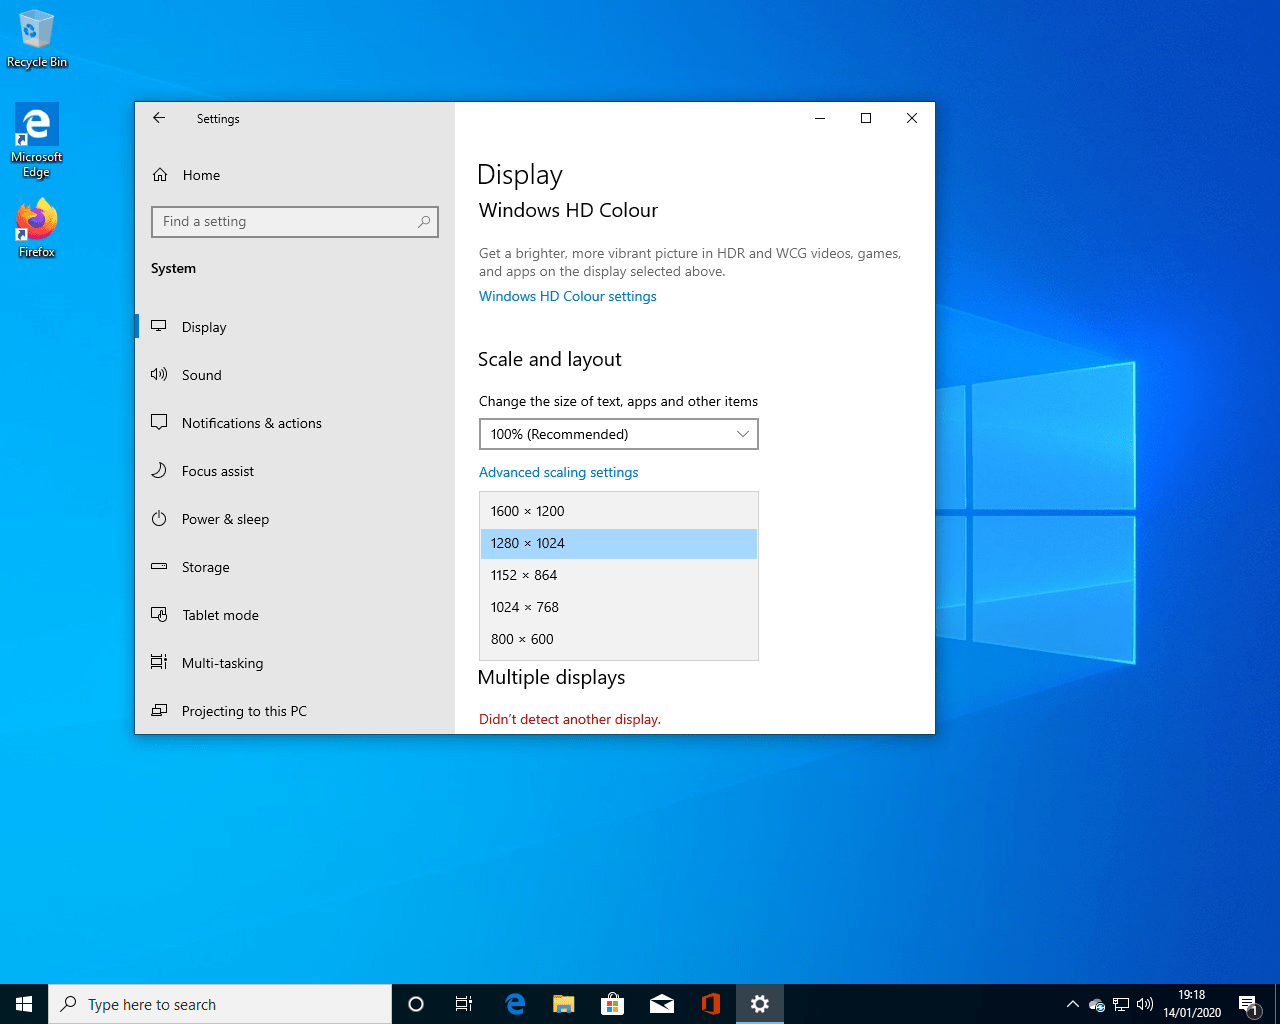Open Windows HD Colour settings link
The height and width of the screenshot is (1024, 1280).
pos(567,296)
